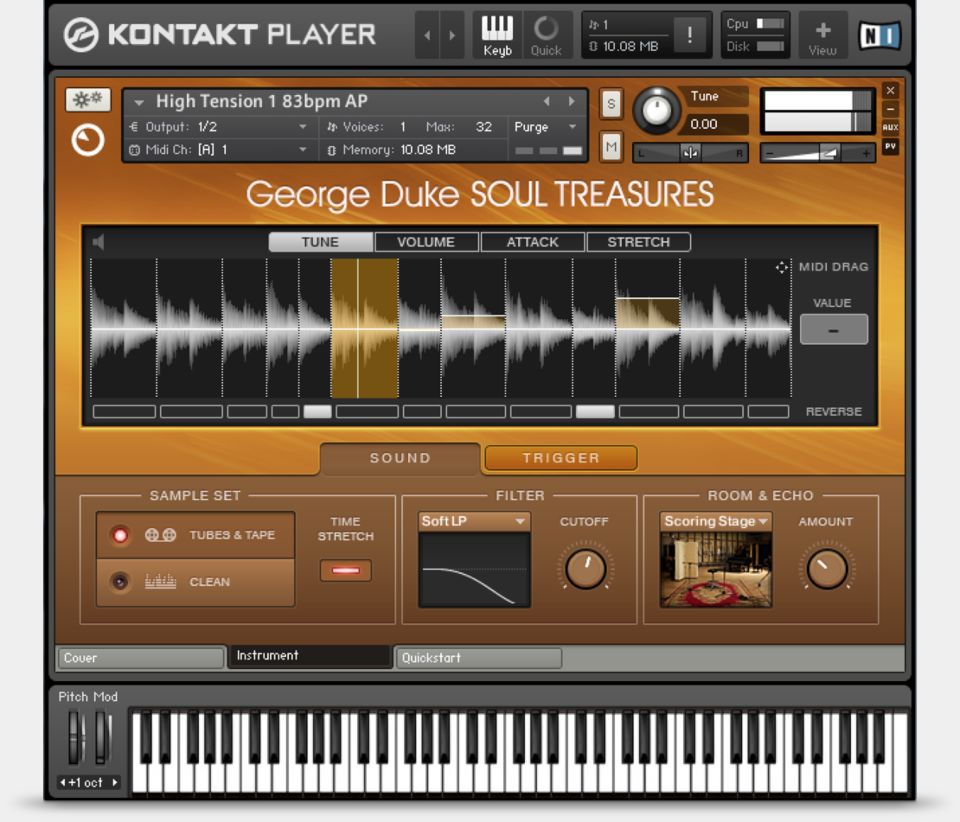Expand the Purge dropdown menu
960x822 pixels.
pyautogui.click(x=545, y=127)
